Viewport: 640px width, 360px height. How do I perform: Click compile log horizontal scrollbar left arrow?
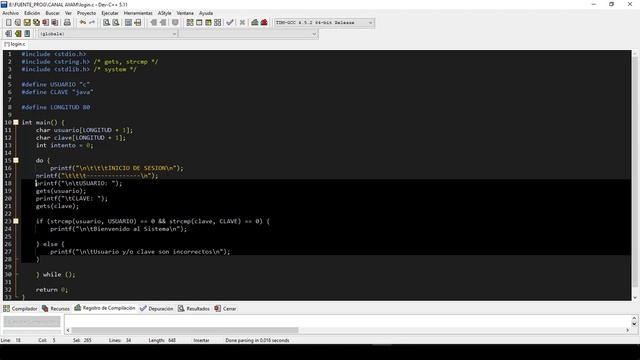pyautogui.click(x=68, y=330)
